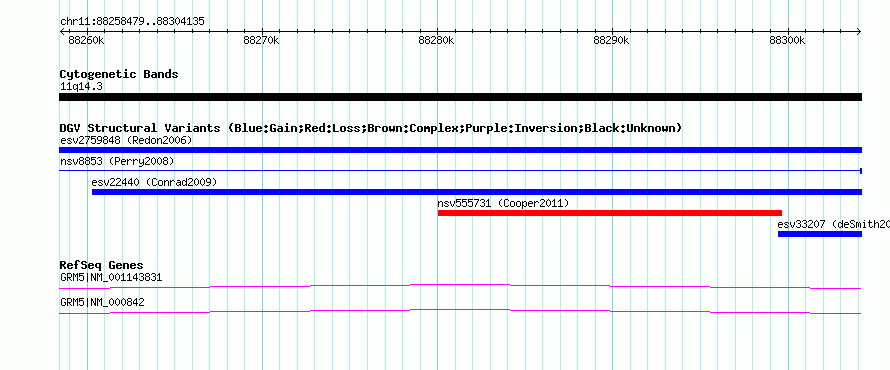Select the short blue esv33207 gain bar
The height and width of the screenshot is (370, 890).
[820, 234]
